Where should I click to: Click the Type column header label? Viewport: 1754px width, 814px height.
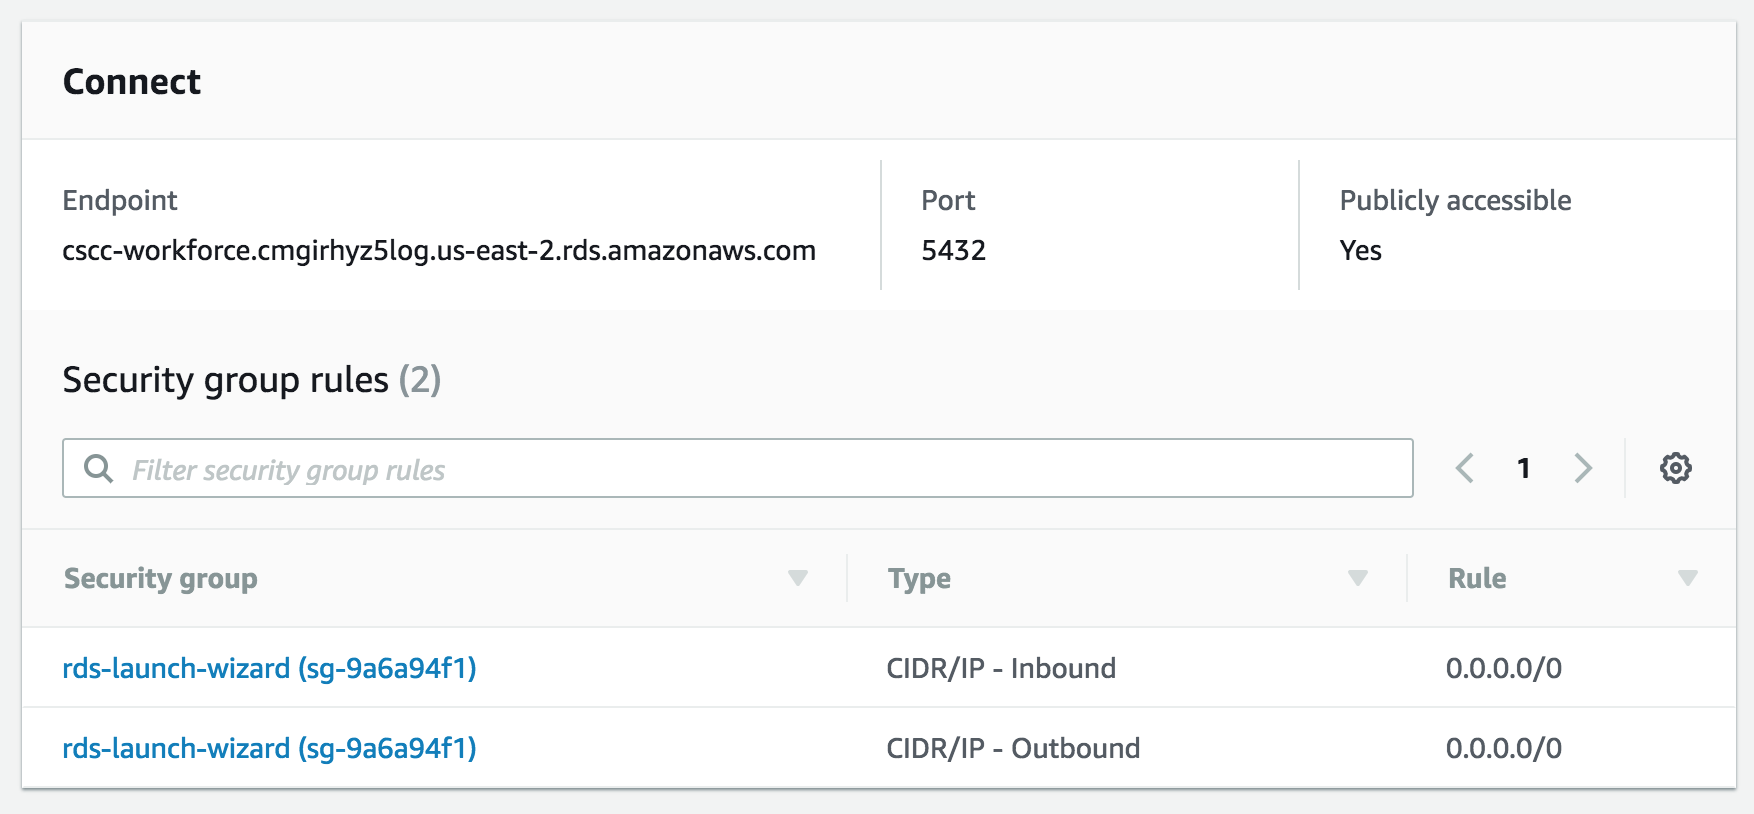919,579
